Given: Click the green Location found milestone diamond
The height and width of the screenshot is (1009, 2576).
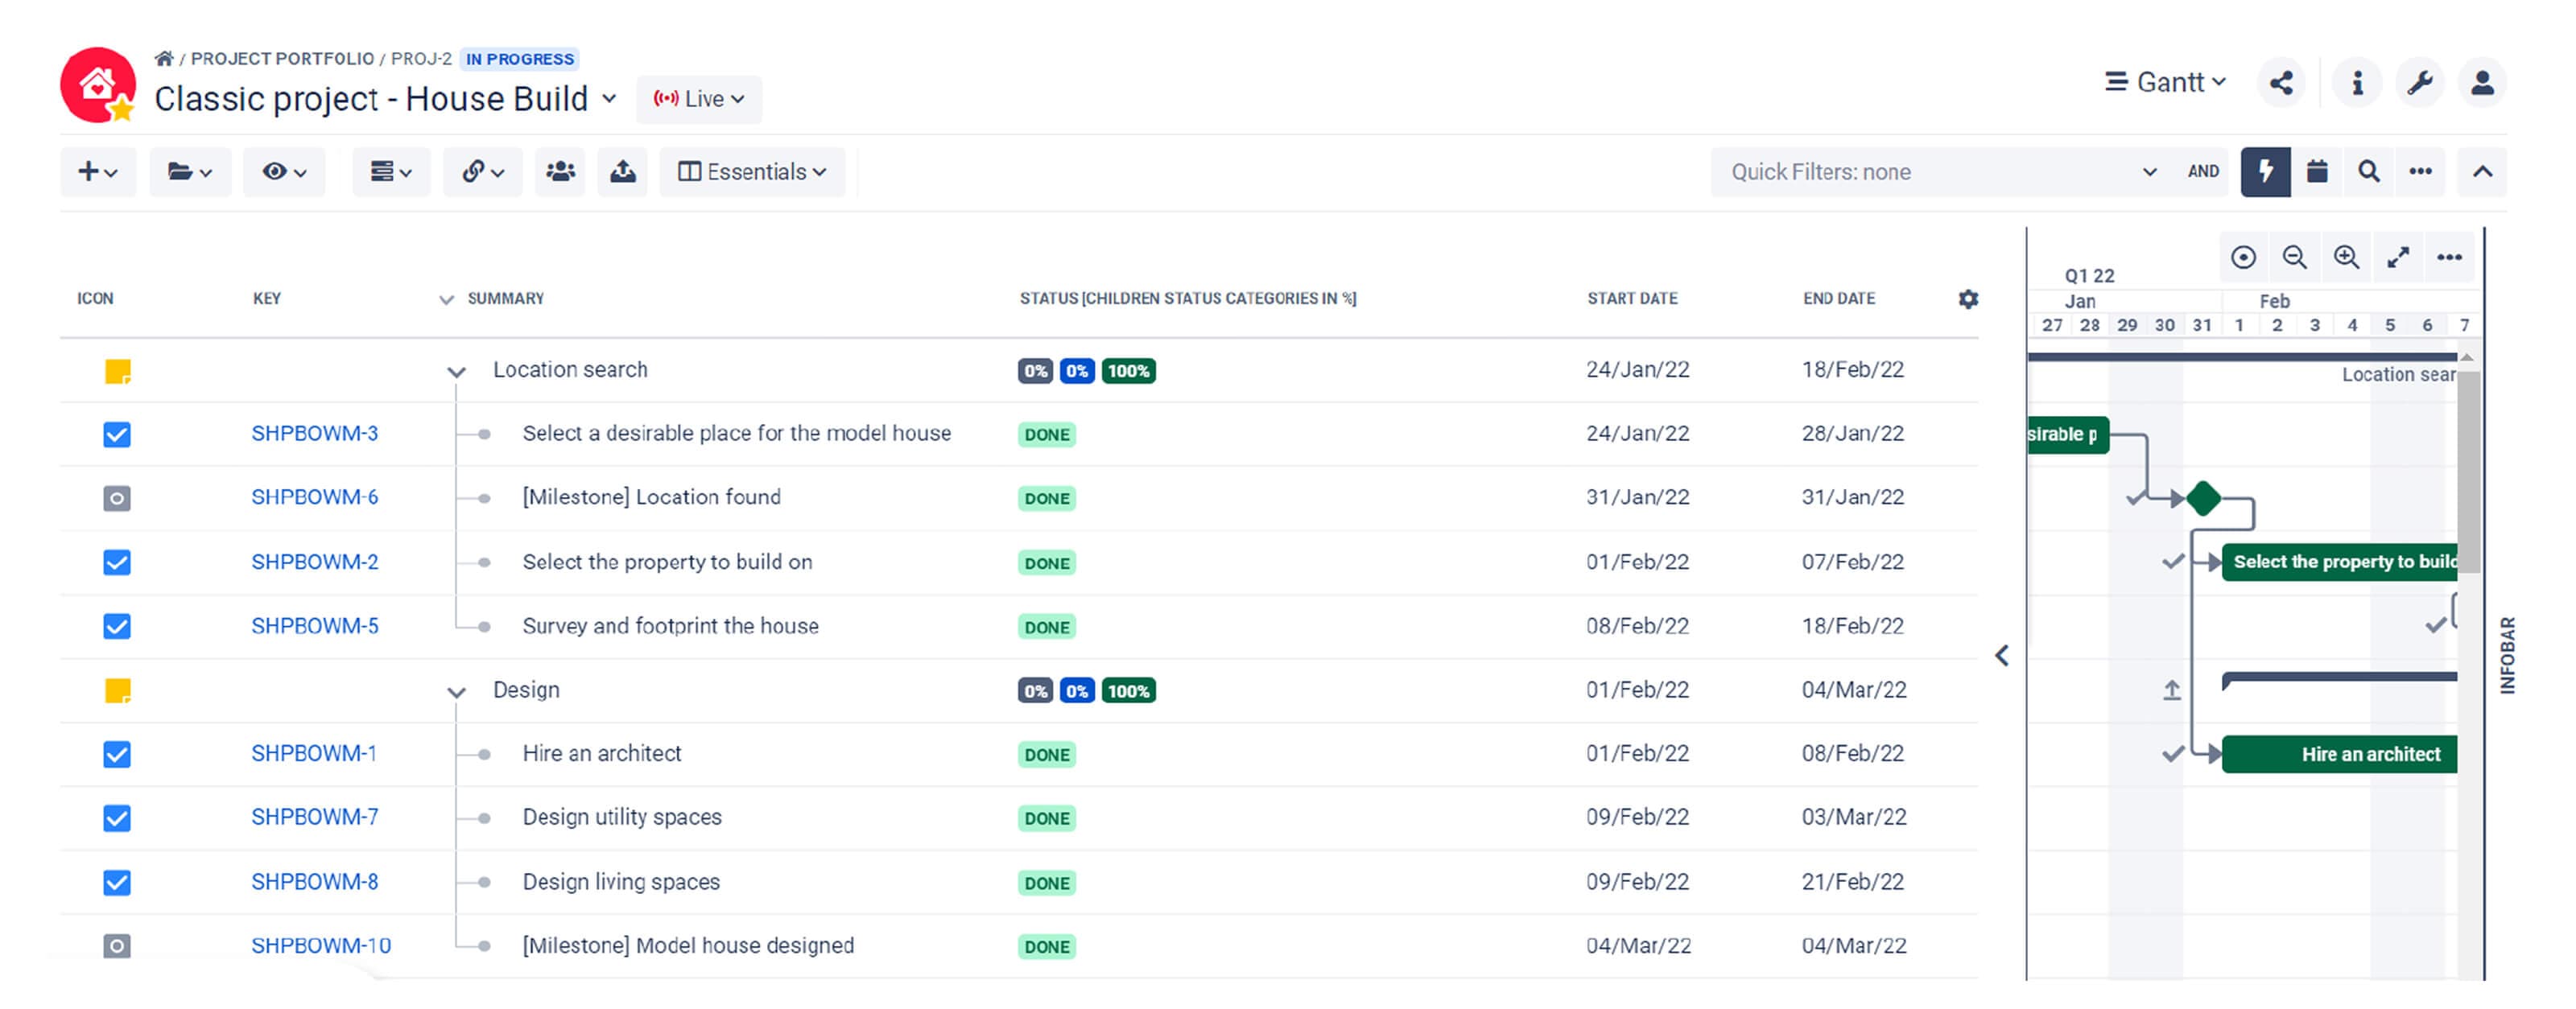Looking at the screenshot, I should point(2203,499).
